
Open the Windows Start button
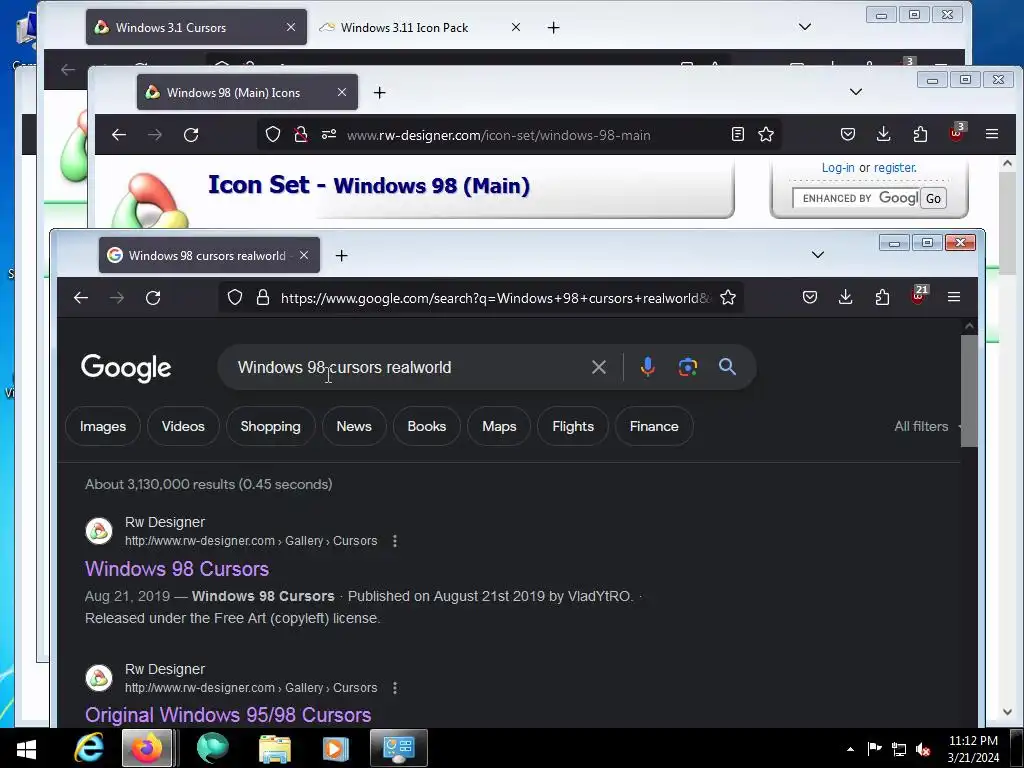click(x=26, y=748)
